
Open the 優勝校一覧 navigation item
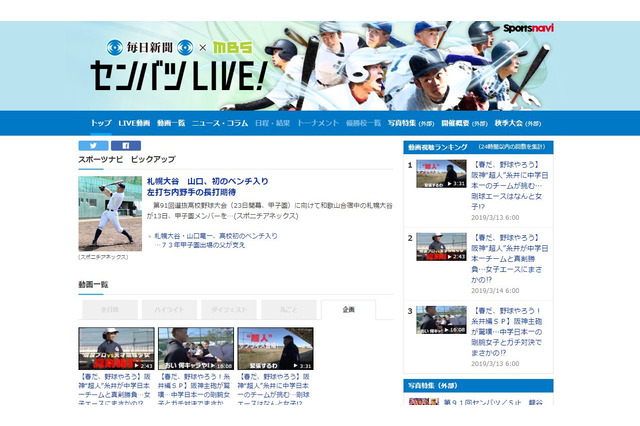(x=363, y=123)
